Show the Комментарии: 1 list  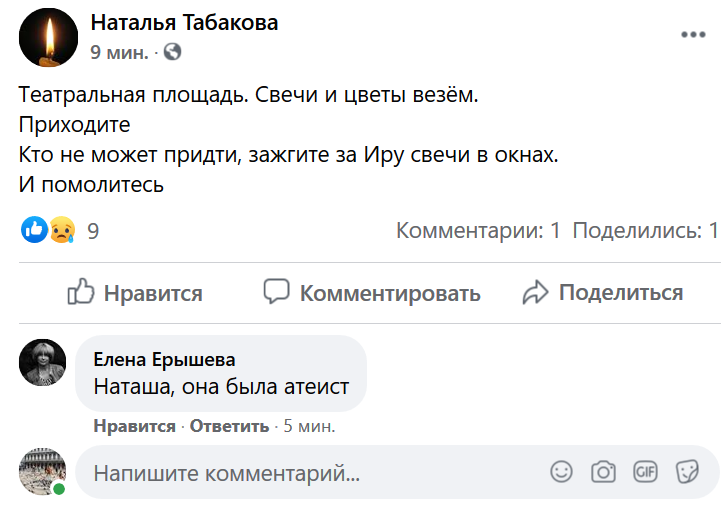pos(478,231)
